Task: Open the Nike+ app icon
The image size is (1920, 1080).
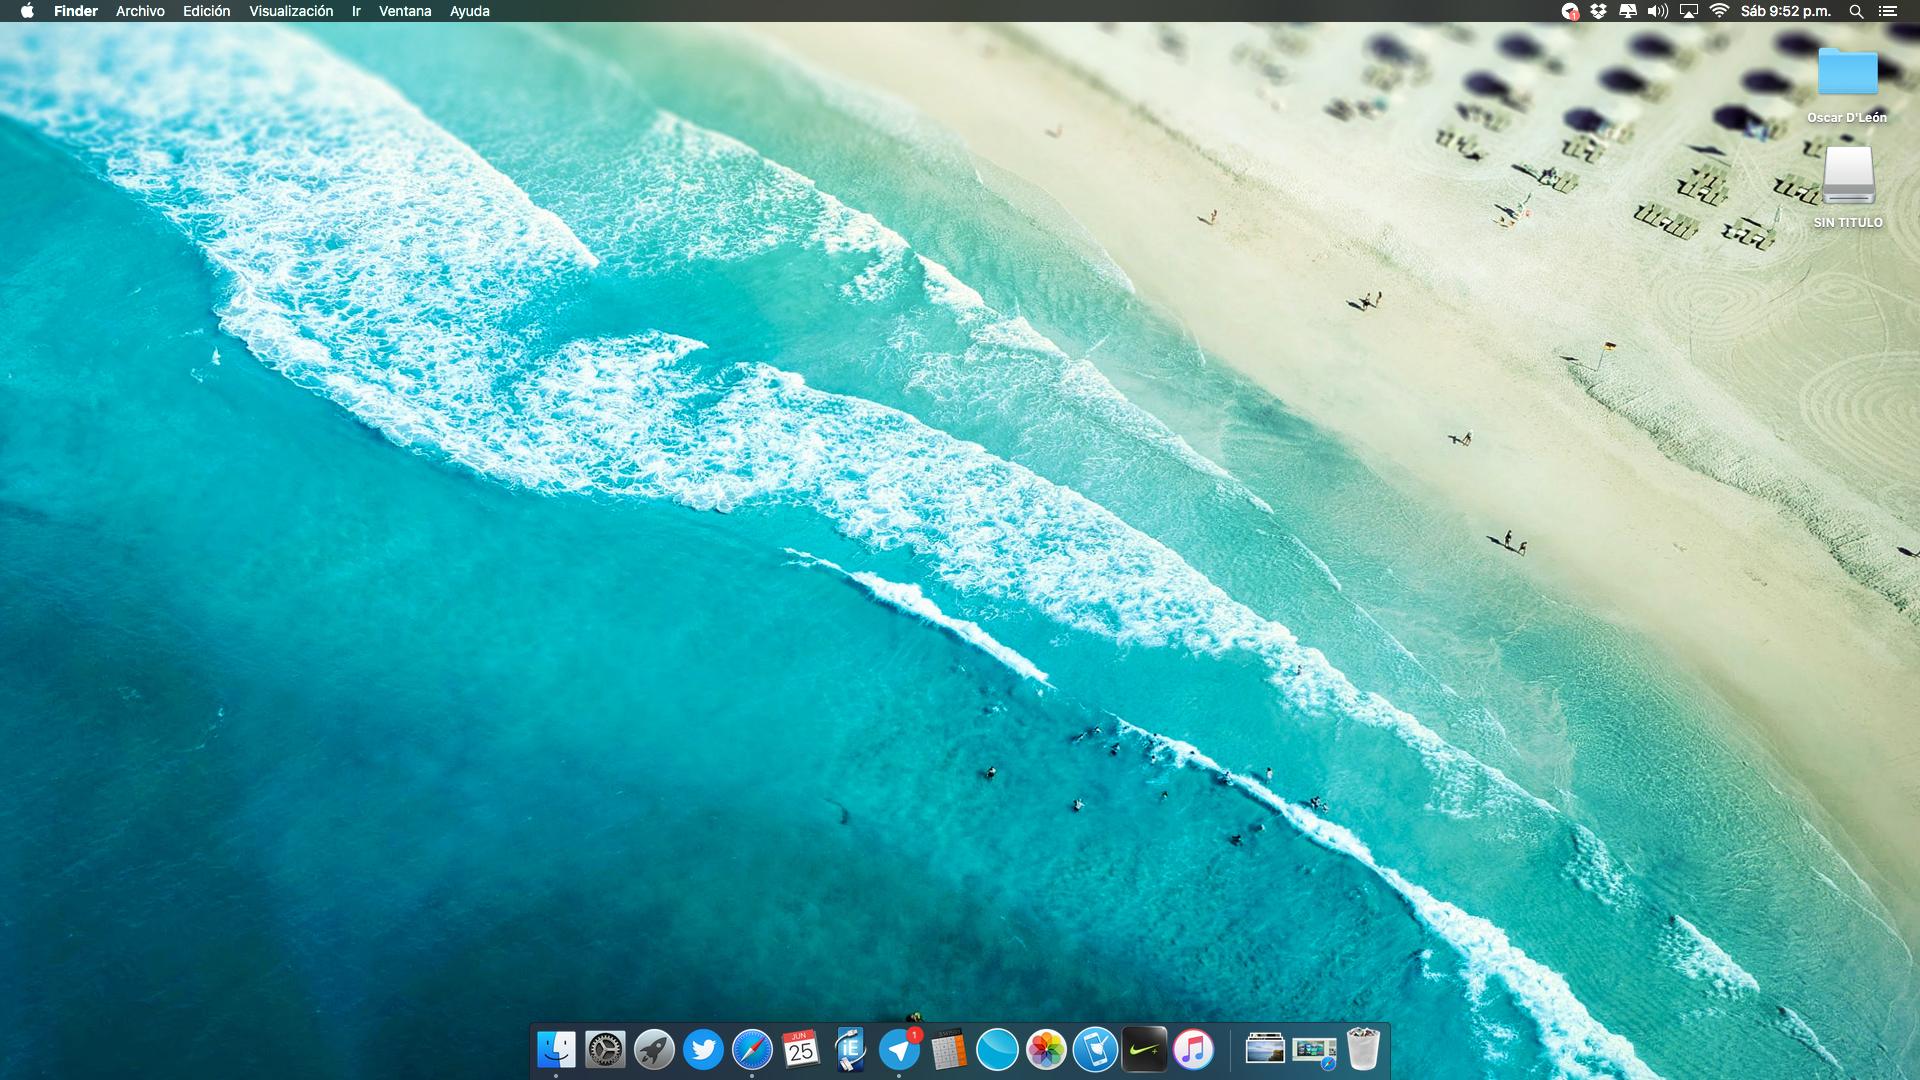Action: tap(1144, 1050)
